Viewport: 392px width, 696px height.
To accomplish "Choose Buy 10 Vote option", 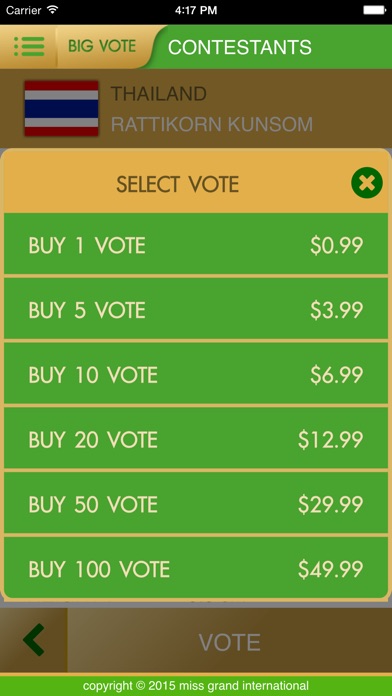I will pos(196,375).
